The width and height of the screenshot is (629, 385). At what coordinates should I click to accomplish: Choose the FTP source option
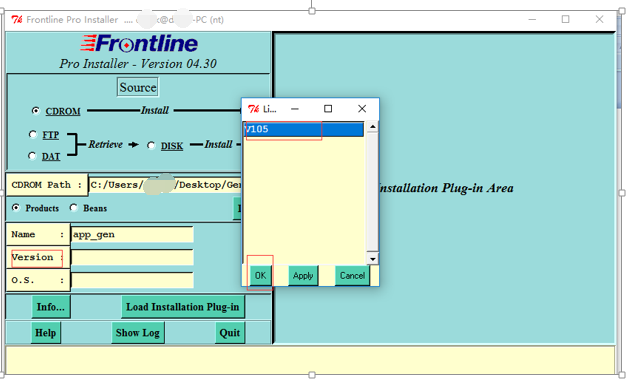32,134
